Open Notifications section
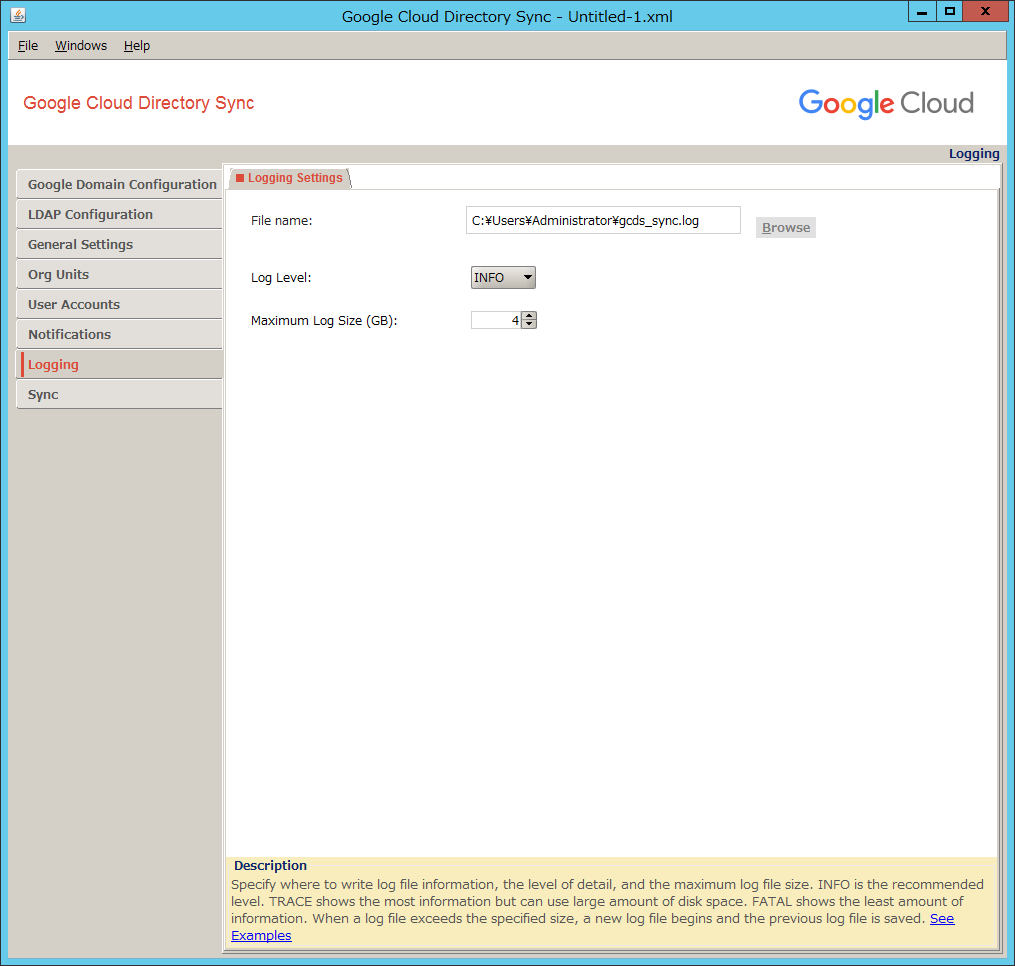The height and width of the screenshot is (966, 1015). click(x=120, y=335)
